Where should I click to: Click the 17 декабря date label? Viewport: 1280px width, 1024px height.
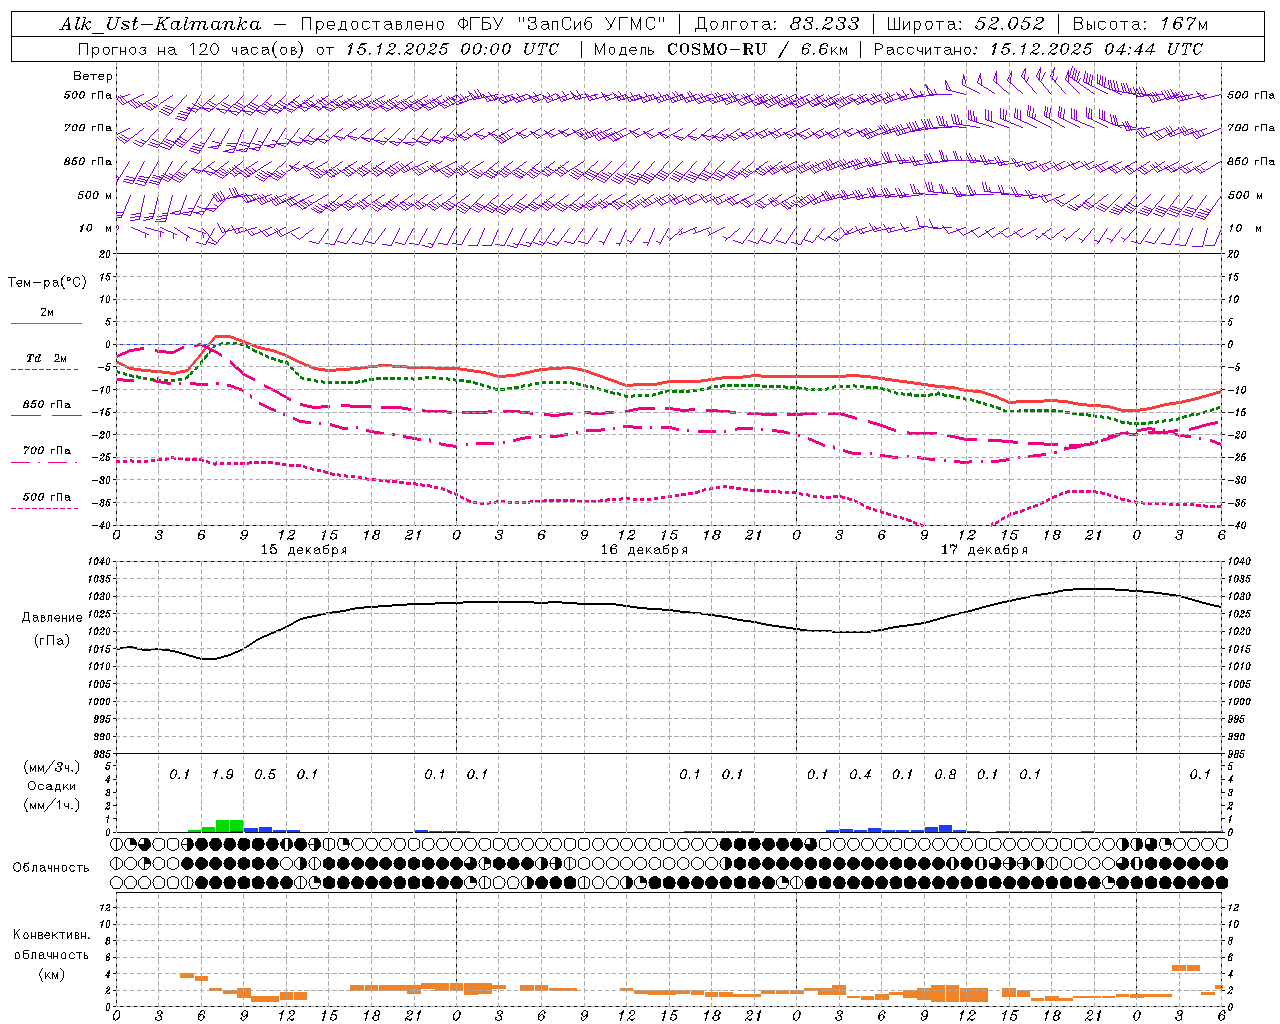(984, 550)
